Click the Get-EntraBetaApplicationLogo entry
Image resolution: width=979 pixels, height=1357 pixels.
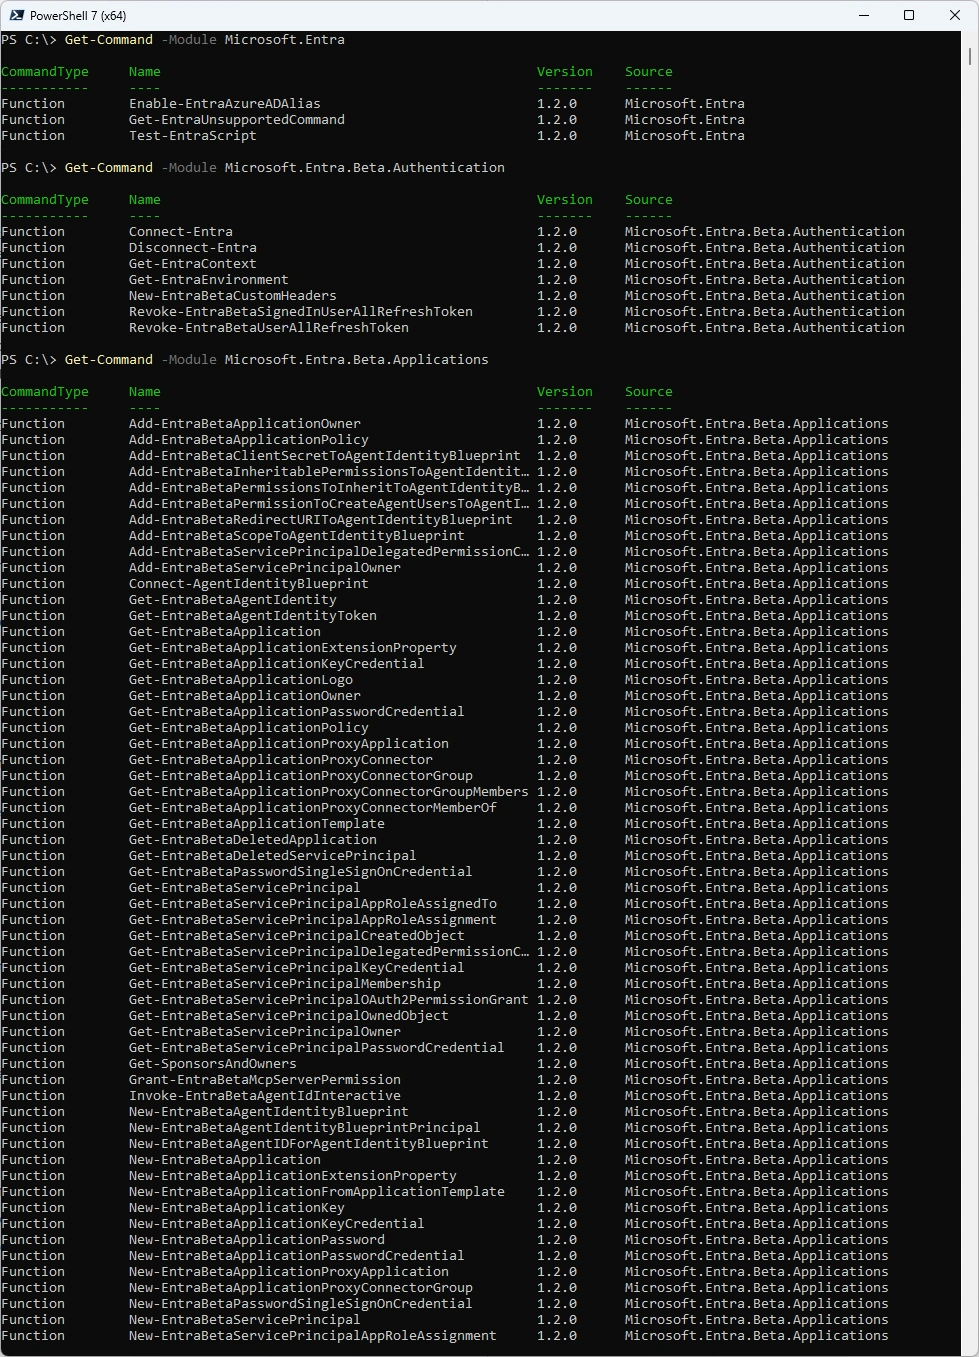coord(240,680)
